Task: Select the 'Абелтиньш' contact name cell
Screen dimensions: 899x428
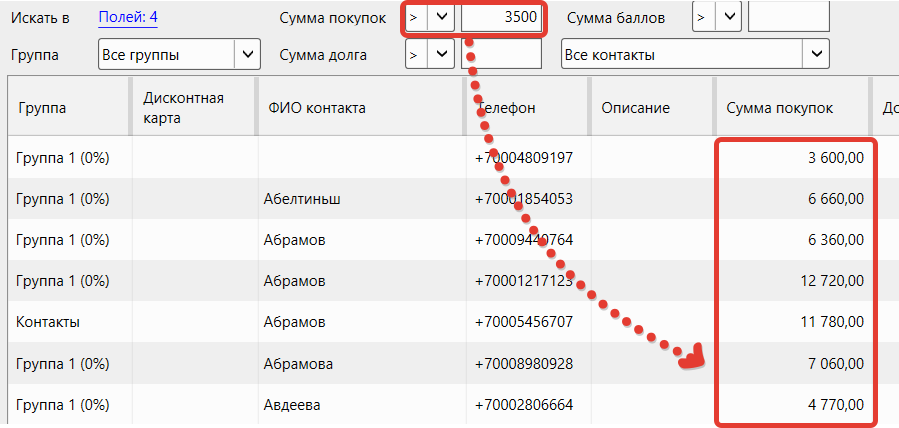Action: 302,199
